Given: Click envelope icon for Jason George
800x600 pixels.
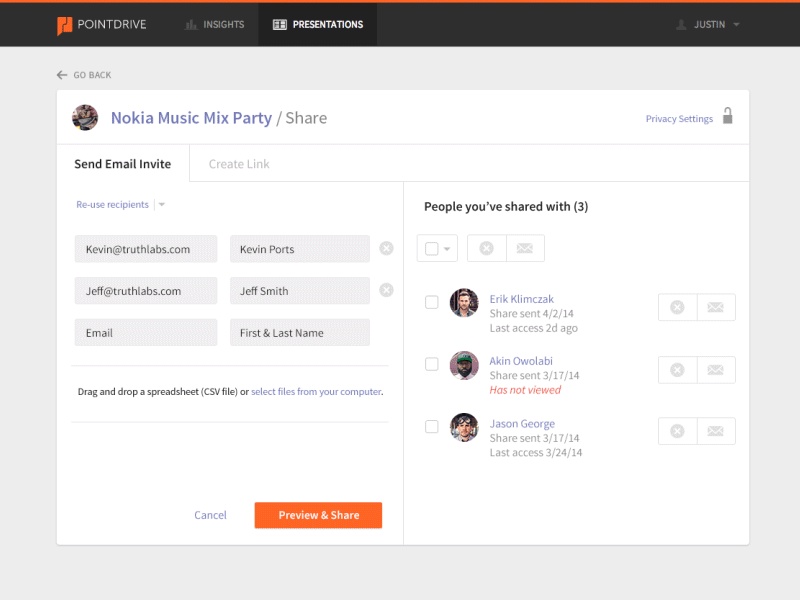Looking at the screenshot, I should (715, 432).
